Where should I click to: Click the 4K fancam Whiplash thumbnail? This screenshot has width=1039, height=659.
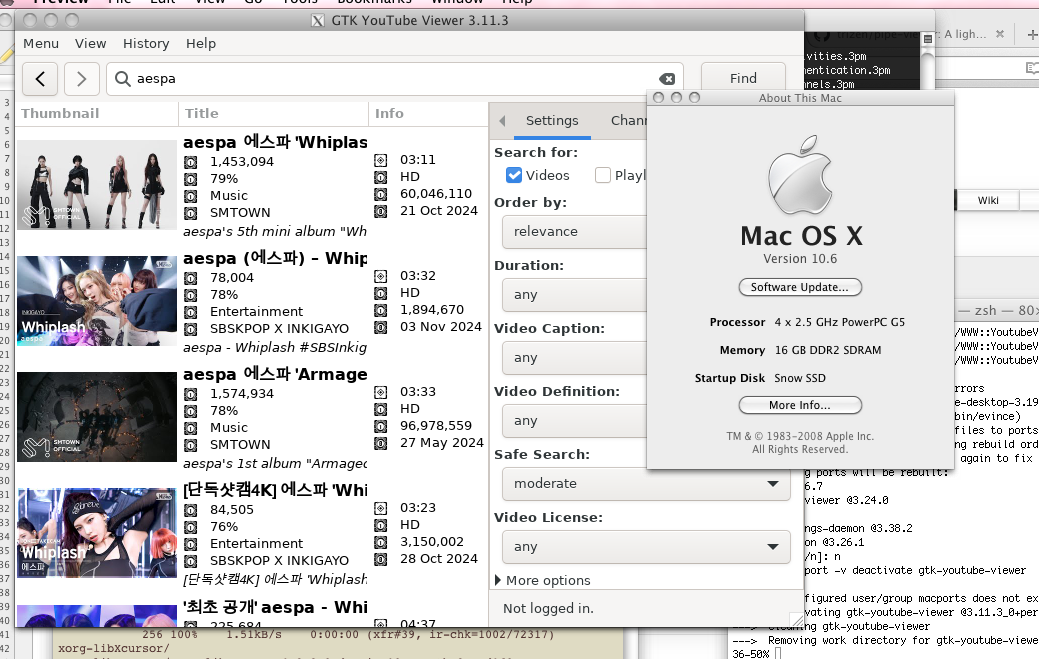(97, 532)
